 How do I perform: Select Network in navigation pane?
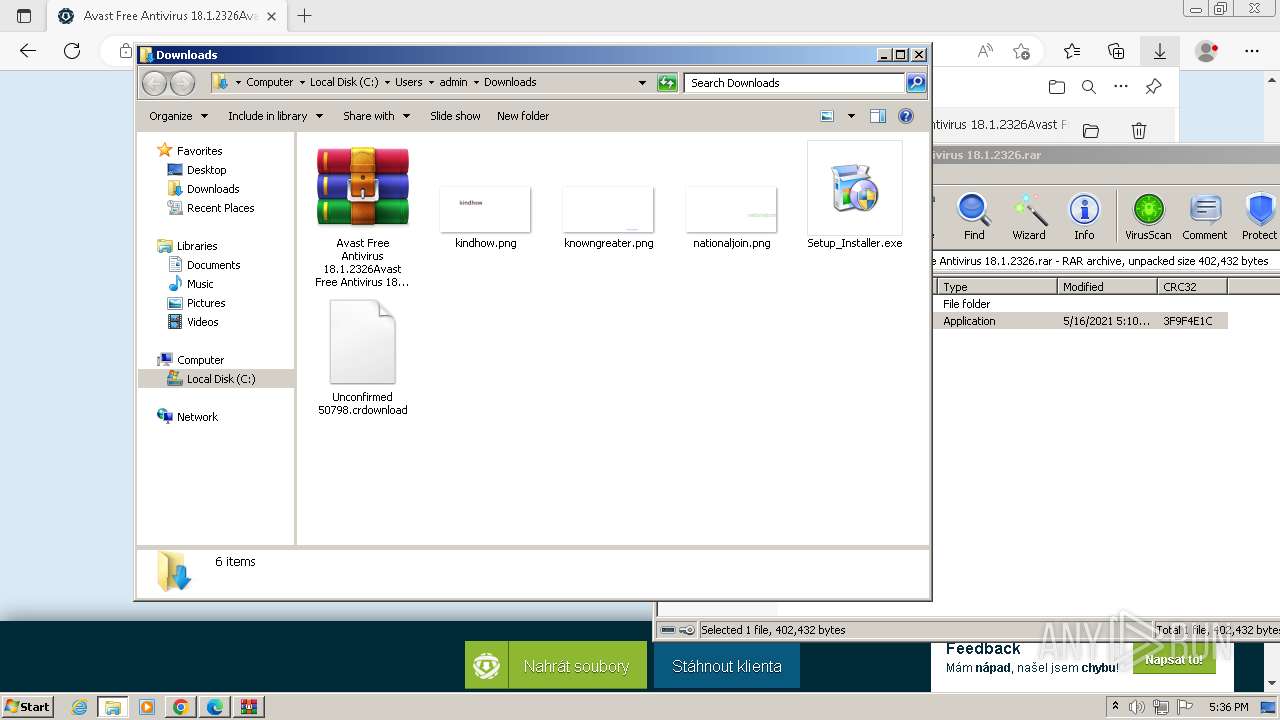point(197,417)
